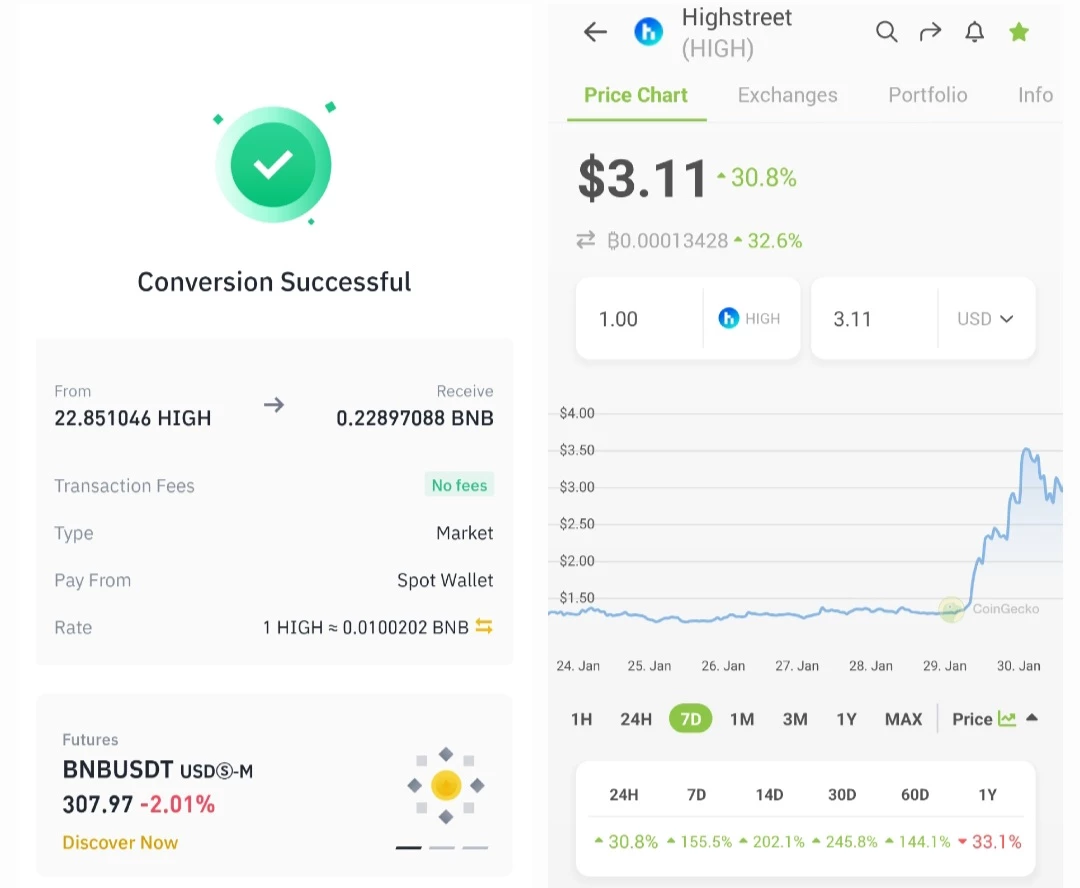Image resolution: width=1080 pixels, height=888 pixels.
Task: Switch to the Portfolio tab
Action: pos(928,95)
